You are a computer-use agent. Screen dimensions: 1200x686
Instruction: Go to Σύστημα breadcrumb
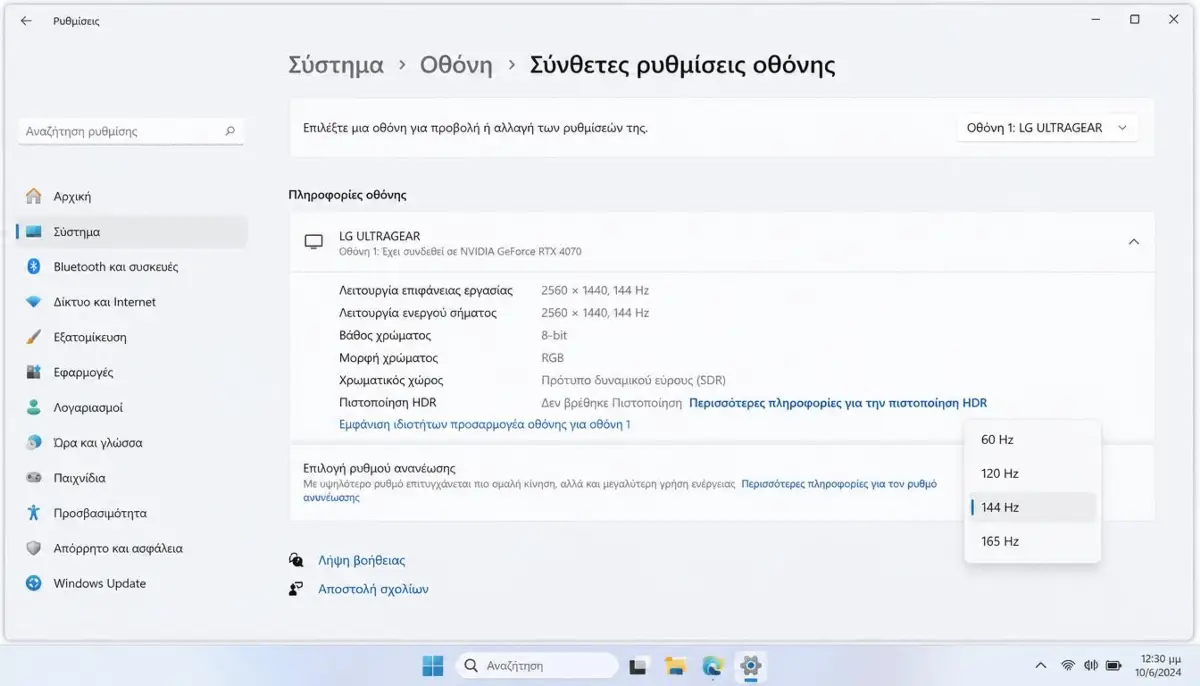pos(336,65)
